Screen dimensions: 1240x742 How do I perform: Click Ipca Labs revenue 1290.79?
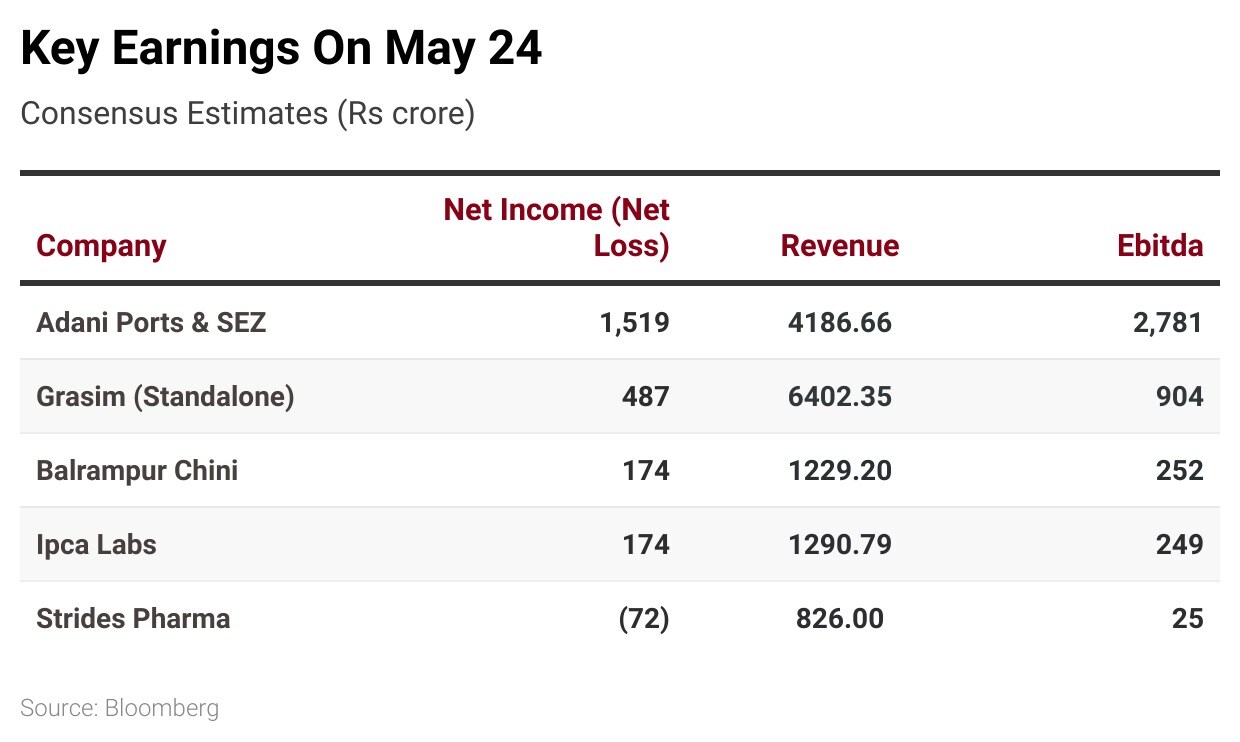coord(839,545)
